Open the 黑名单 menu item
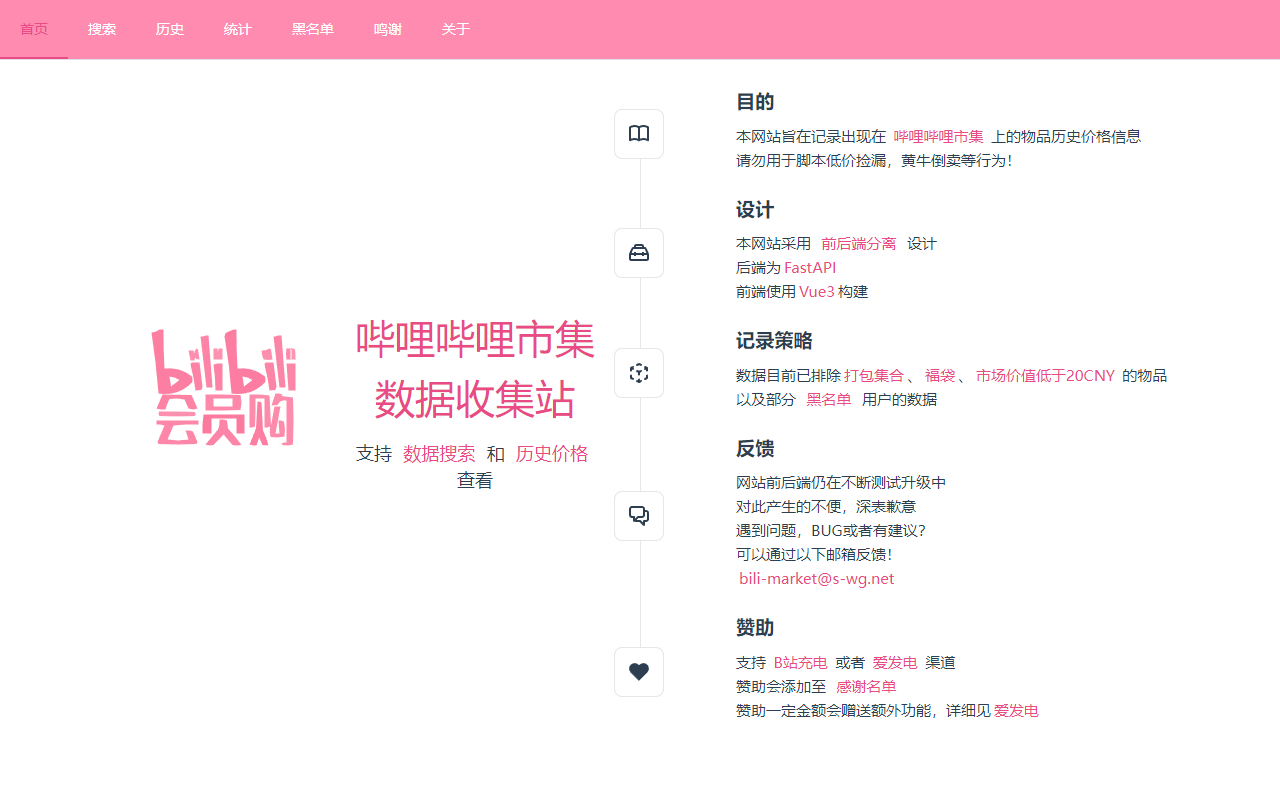Screen dimensions: 1280x800 click(313, 29)
